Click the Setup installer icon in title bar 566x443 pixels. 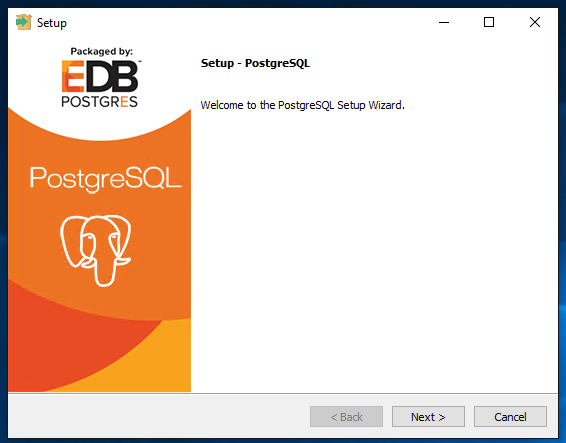click(24, 22)
